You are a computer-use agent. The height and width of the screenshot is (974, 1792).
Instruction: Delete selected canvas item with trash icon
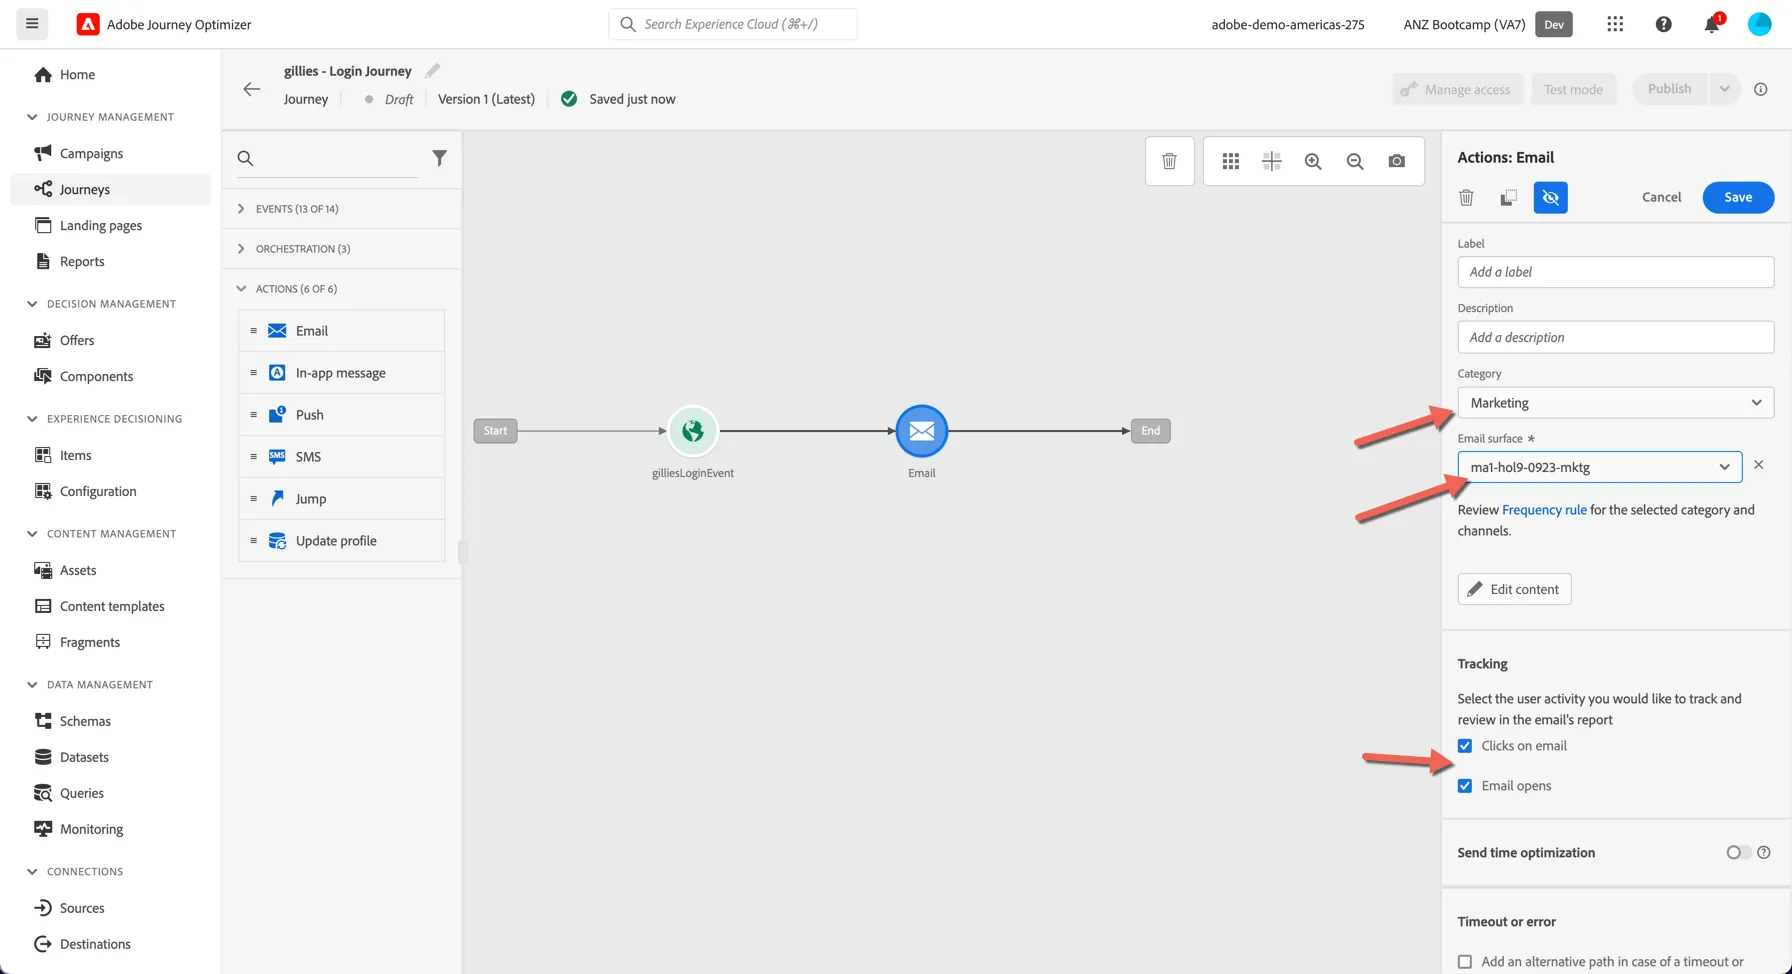coord(1169,161)
